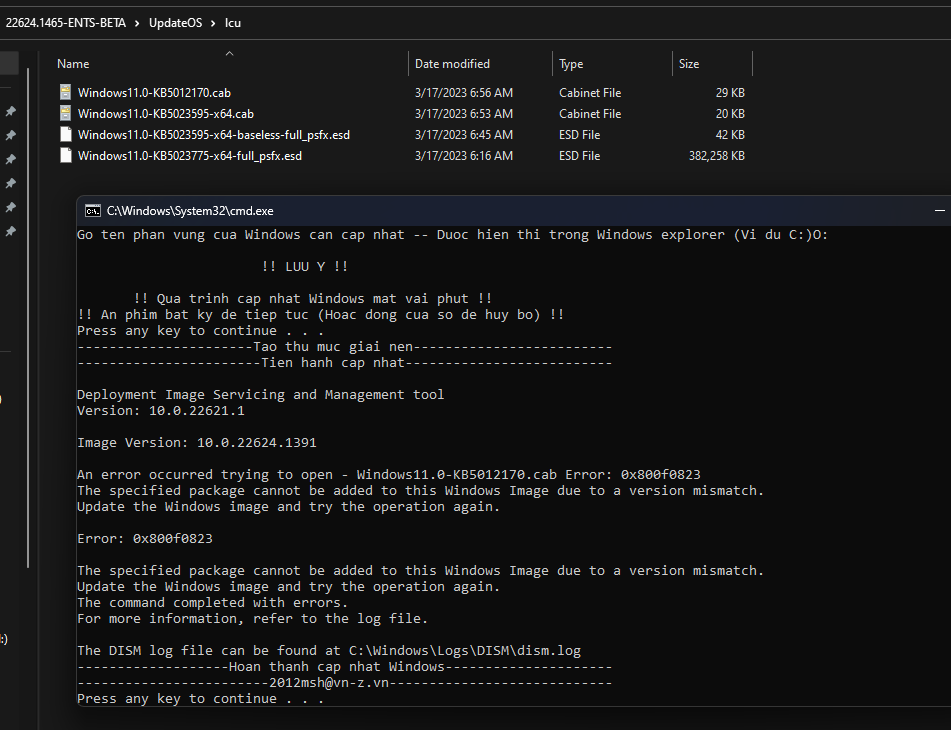Select file name Windows11.0-KB5012170.cab

pyautogui.click(x=154, y=93)
